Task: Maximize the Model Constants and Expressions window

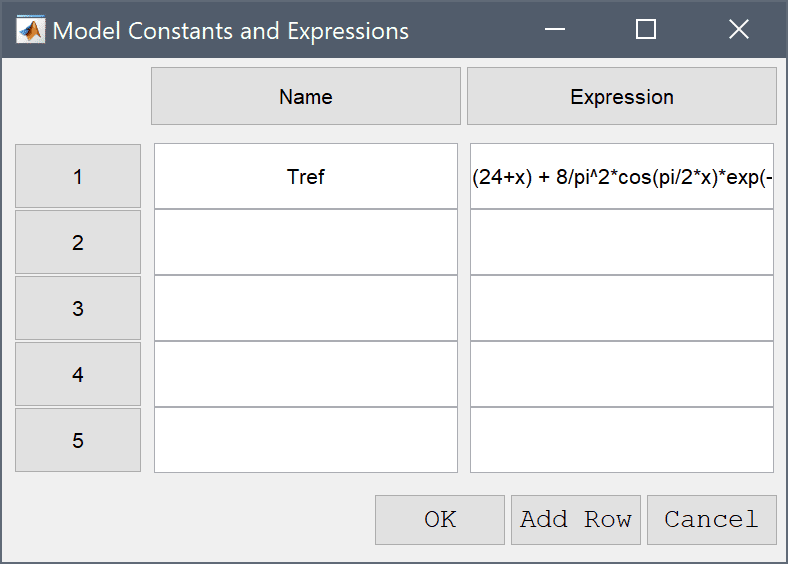Action: tap(646, 29)
